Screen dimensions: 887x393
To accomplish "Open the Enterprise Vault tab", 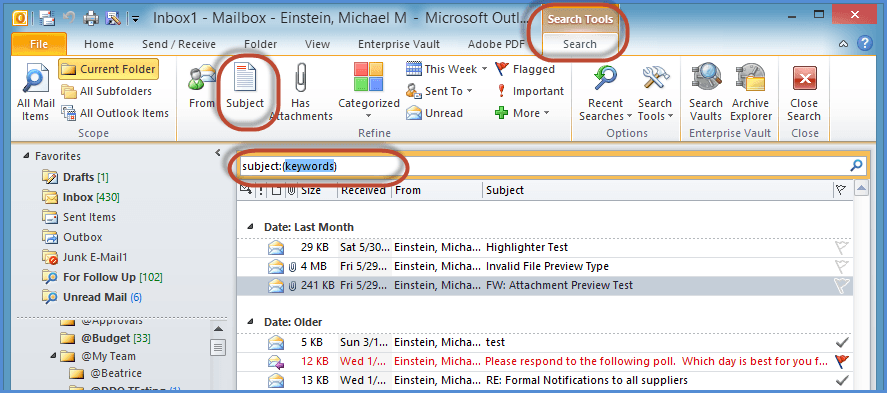I will coord(399,44).
